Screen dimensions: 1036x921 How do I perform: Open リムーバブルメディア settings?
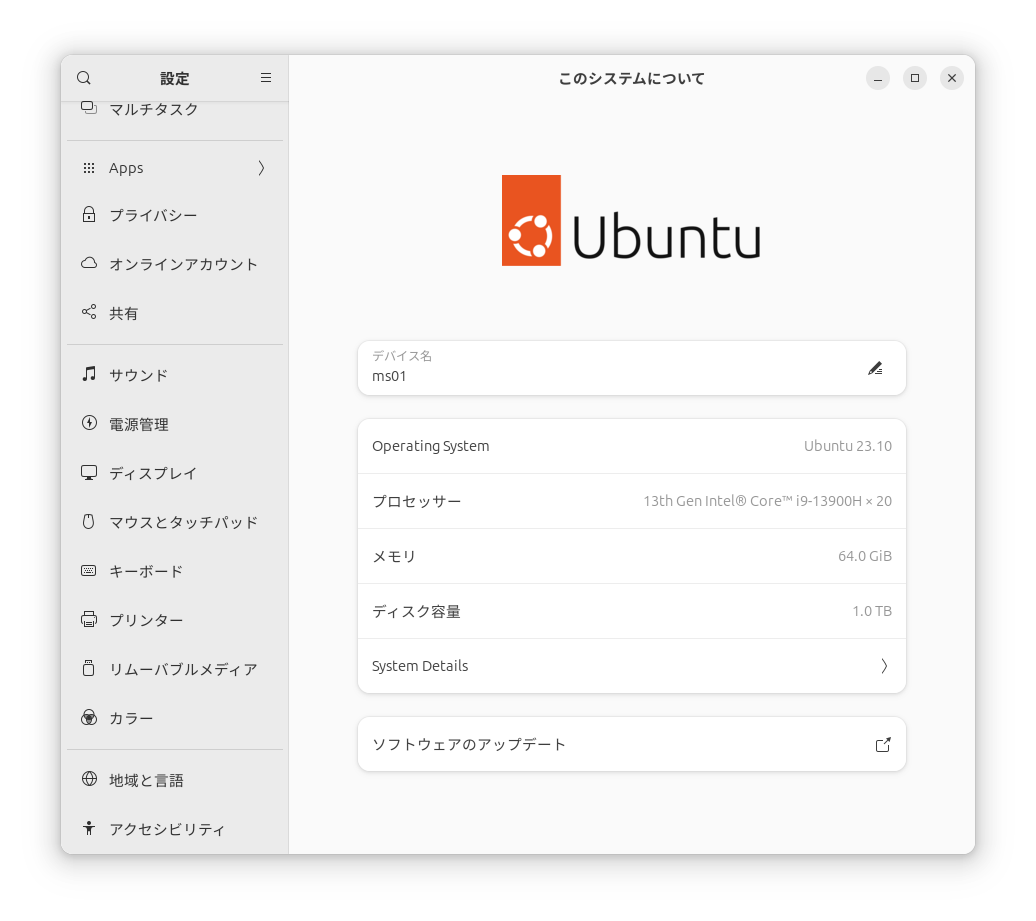coord(175,669)
